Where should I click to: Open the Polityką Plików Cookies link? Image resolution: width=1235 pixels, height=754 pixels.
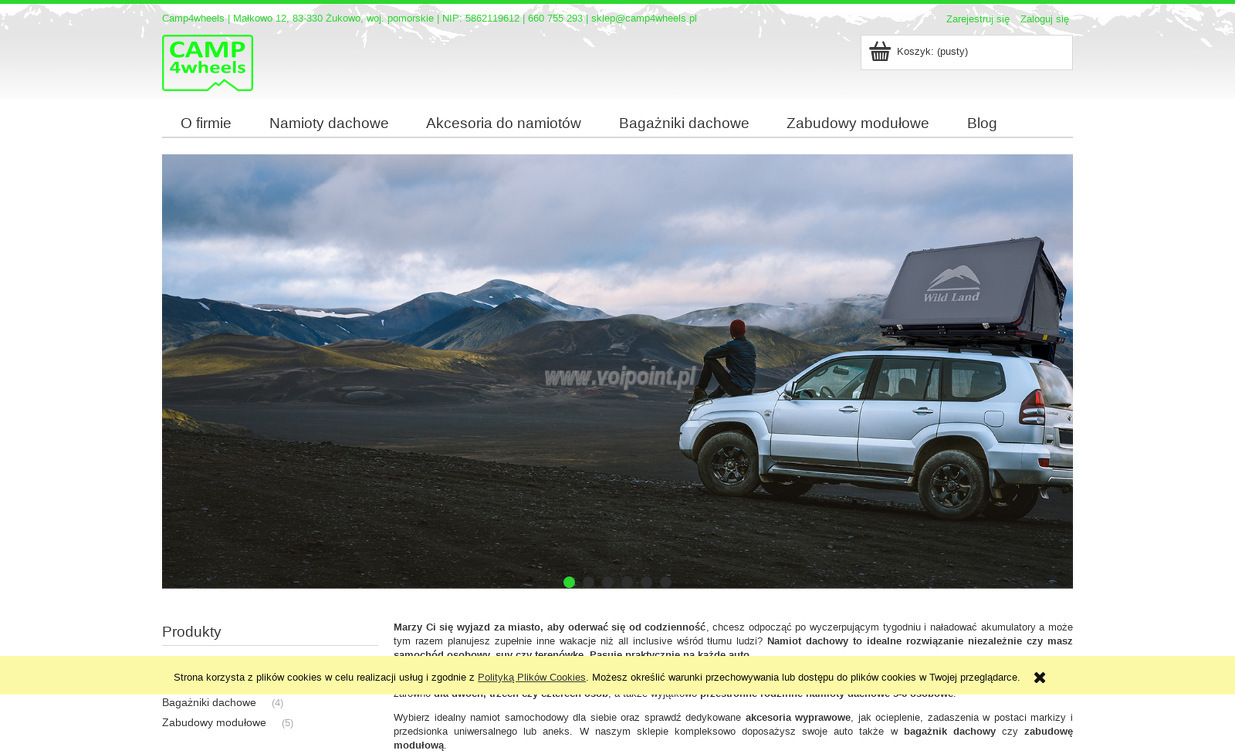(532, 677)
